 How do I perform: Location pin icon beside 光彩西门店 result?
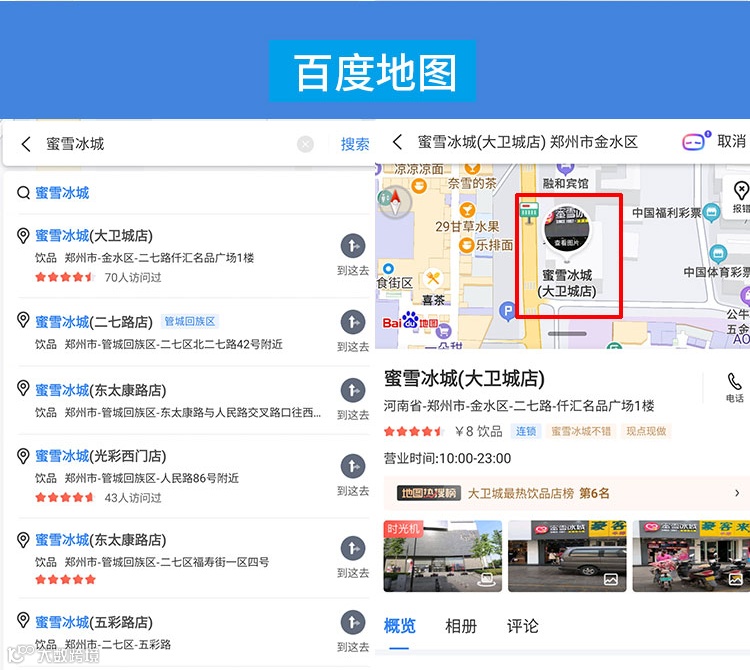pos(23,456)
